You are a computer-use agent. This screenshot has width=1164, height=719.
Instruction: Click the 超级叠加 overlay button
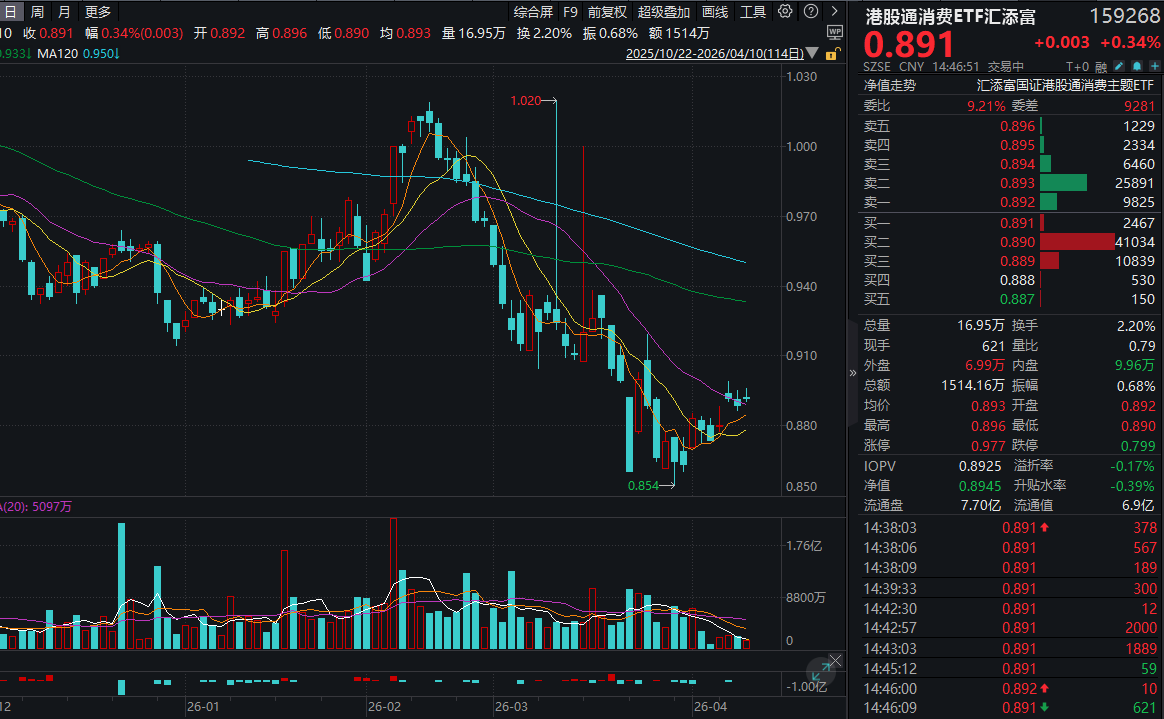[664, 12]
